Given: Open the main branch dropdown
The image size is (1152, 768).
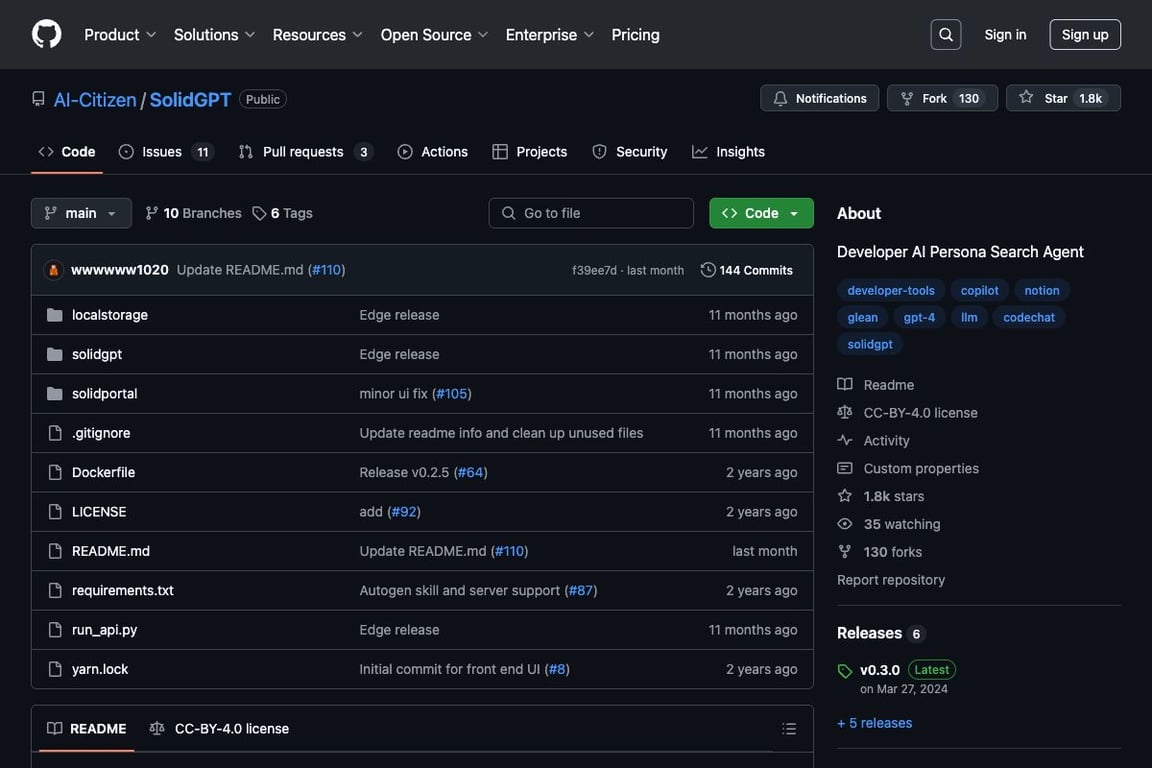Looking at the screenshot, I should (81, 213).
